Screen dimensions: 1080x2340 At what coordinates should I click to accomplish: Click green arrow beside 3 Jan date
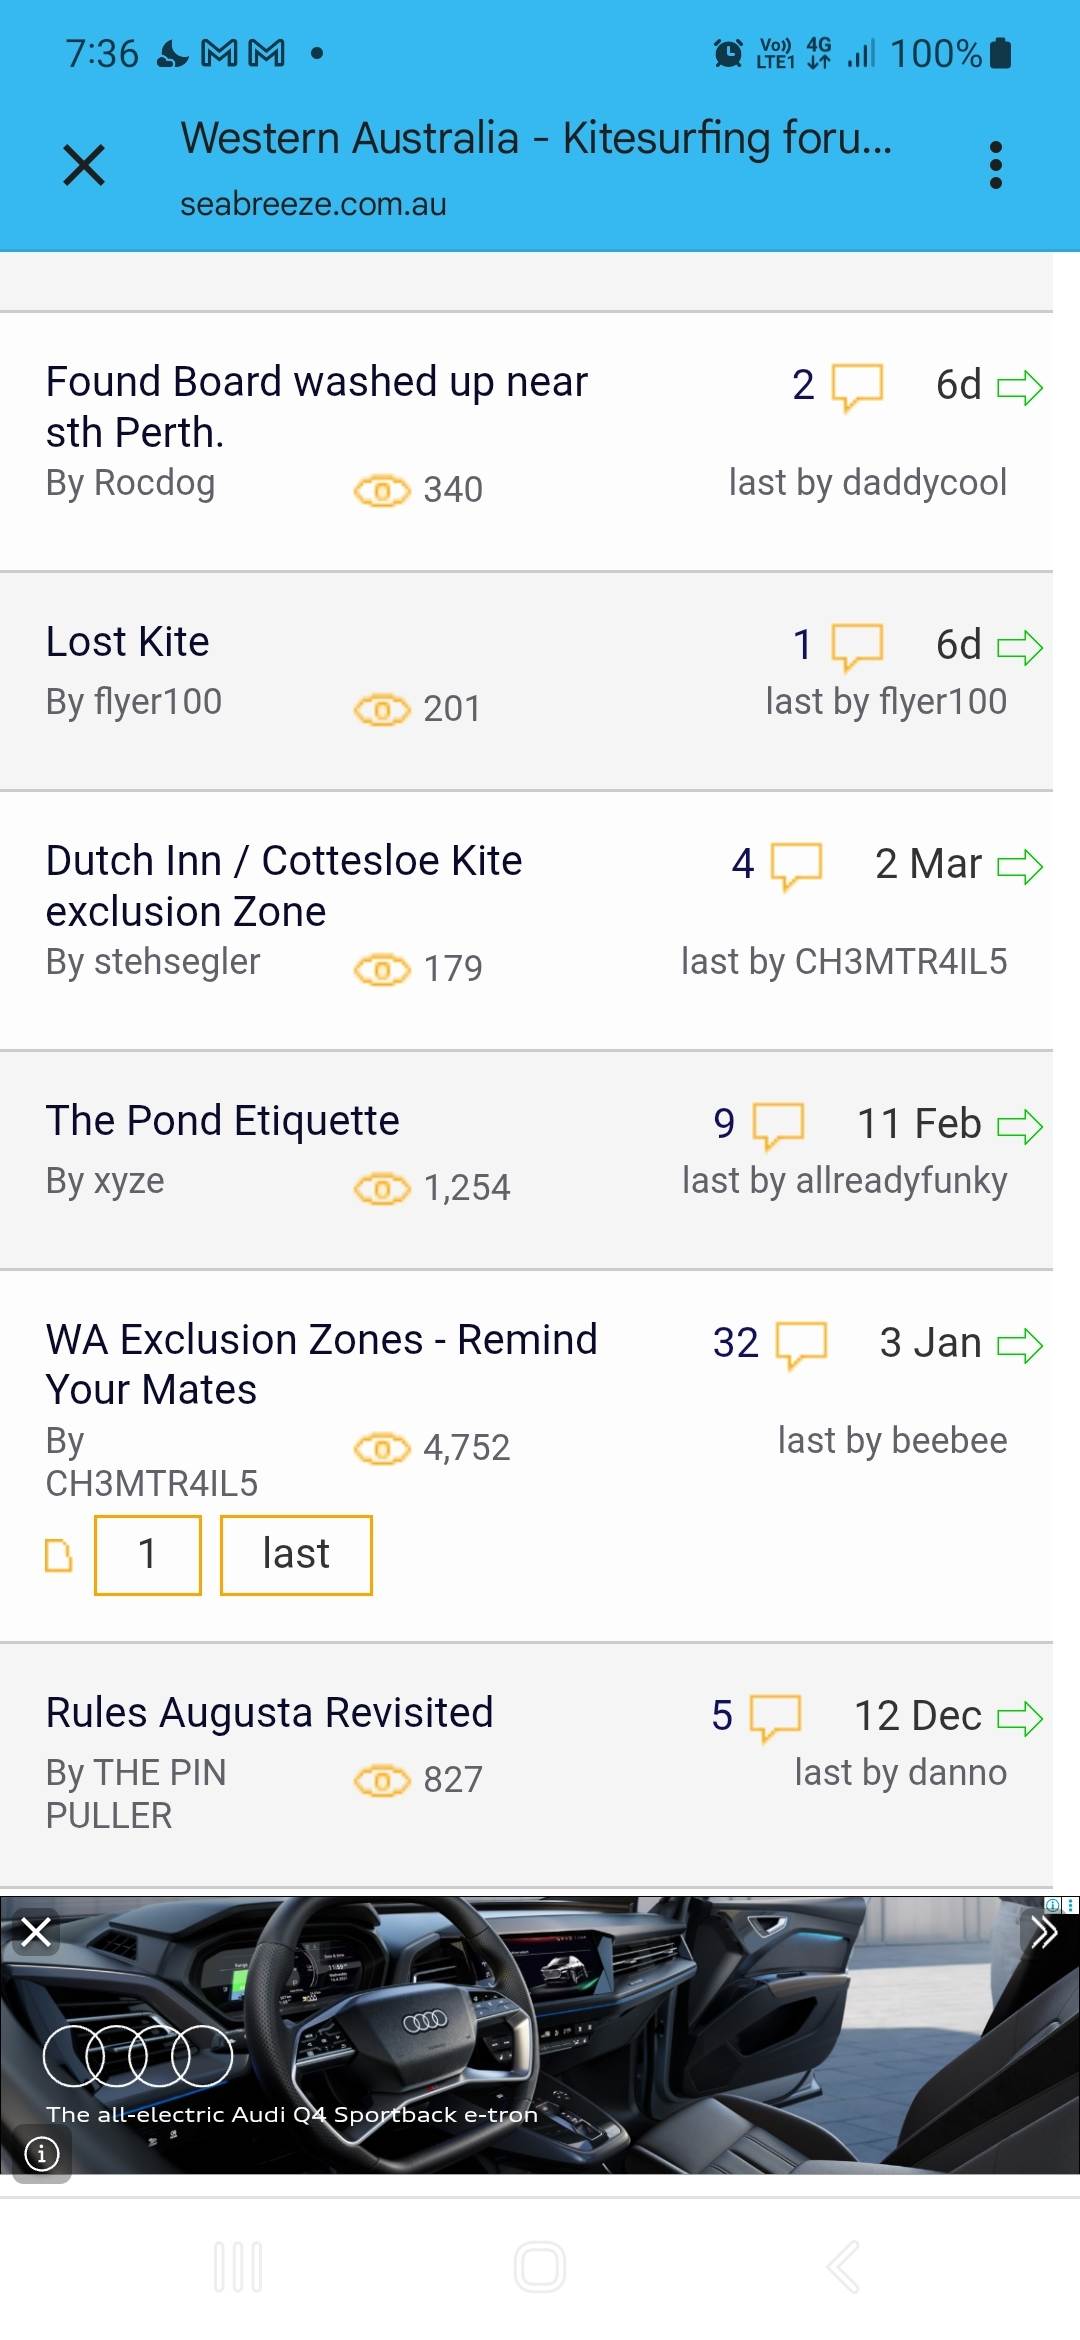coord(1020,1345)
